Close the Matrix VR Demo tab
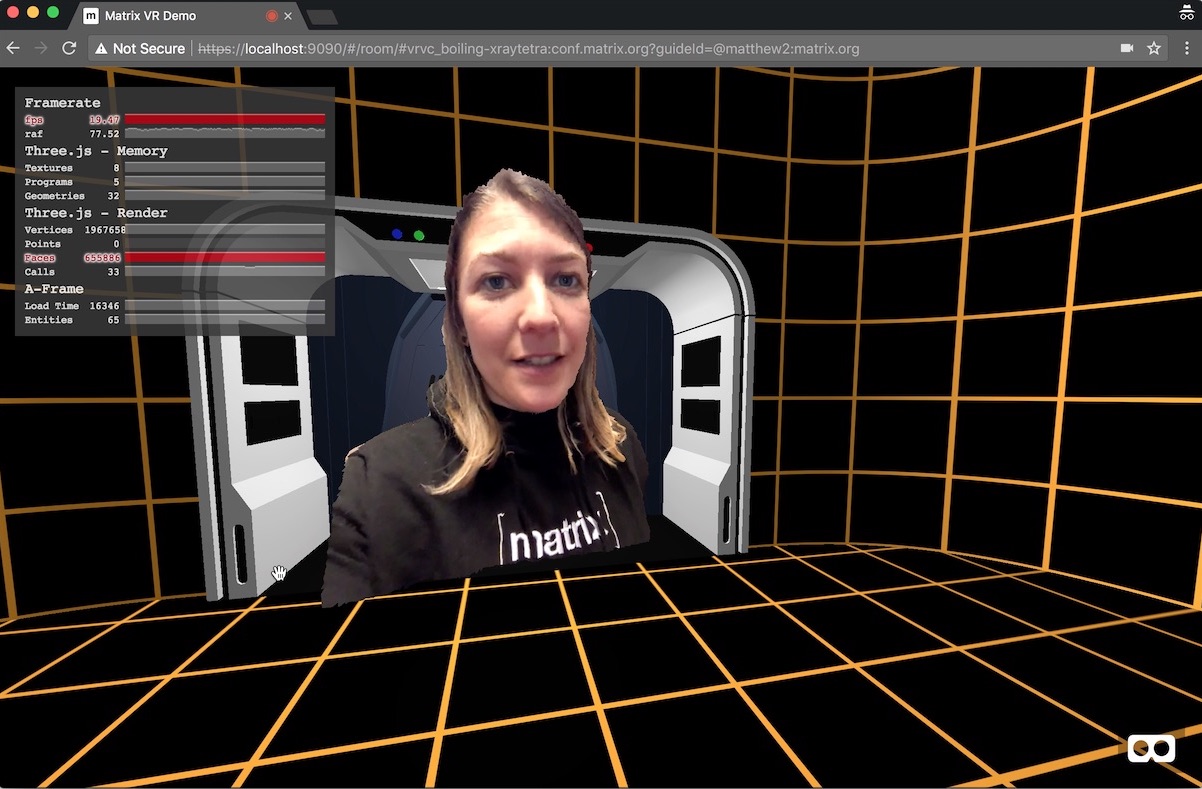1202x789 pixels. pyautogui.click(x=288, y=16)
